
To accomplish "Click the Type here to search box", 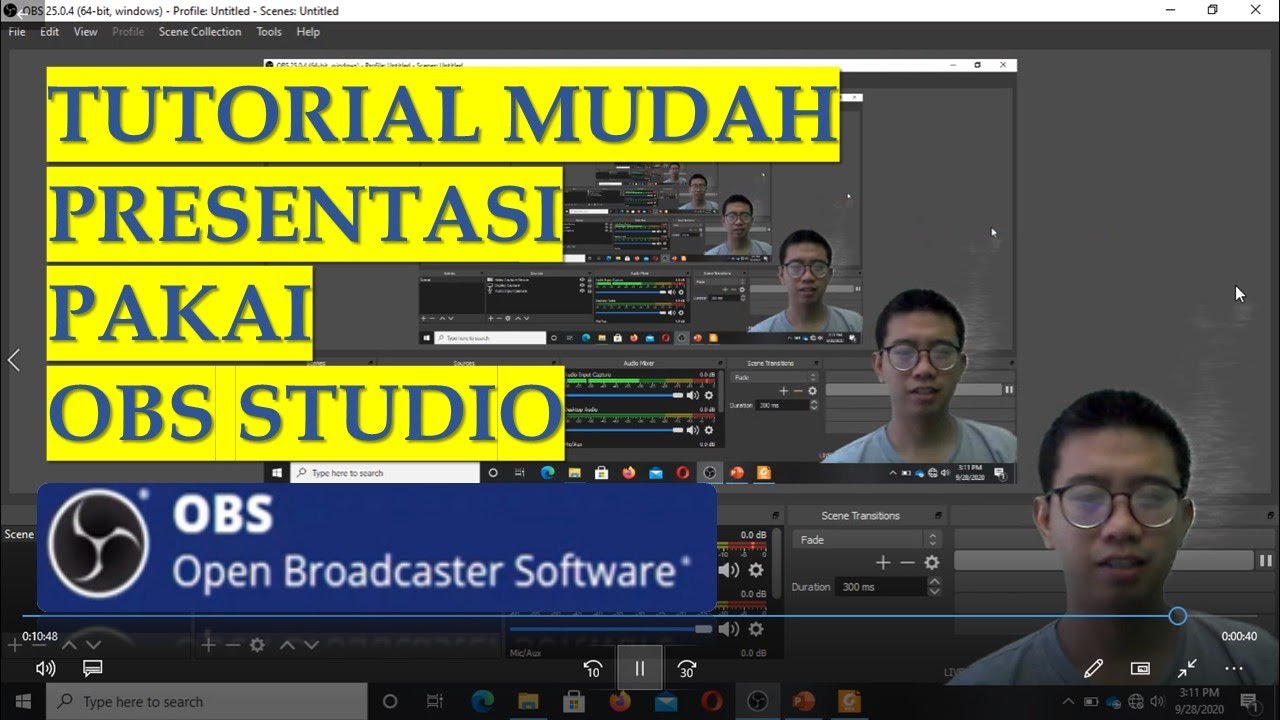I will (x=207, y=701).
